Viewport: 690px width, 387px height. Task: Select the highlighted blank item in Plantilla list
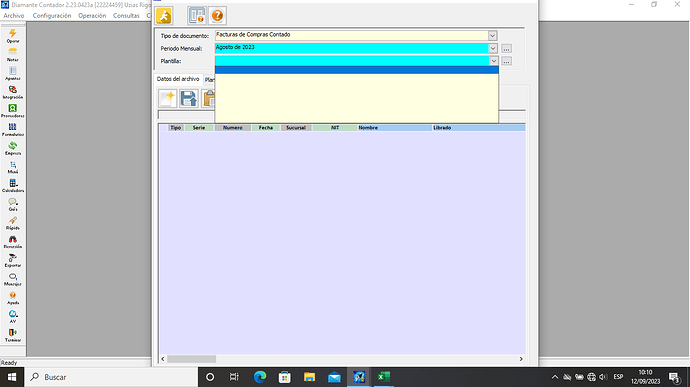point(356,70)
